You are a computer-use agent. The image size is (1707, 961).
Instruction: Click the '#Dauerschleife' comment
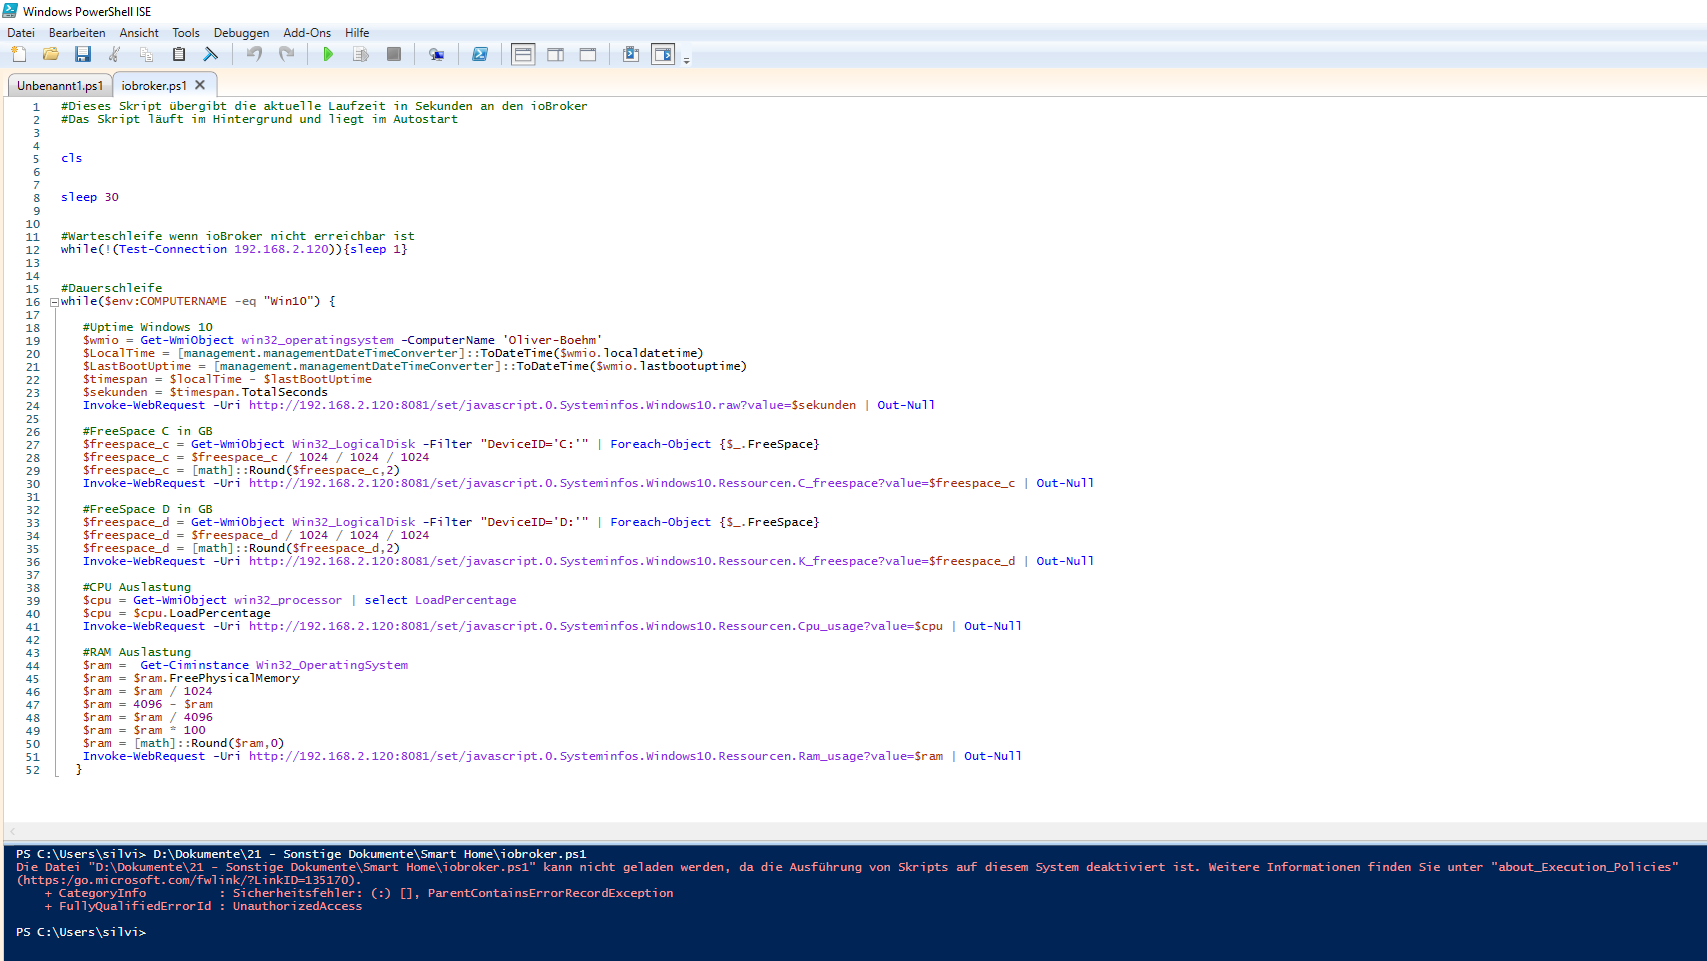coord(111,288)
